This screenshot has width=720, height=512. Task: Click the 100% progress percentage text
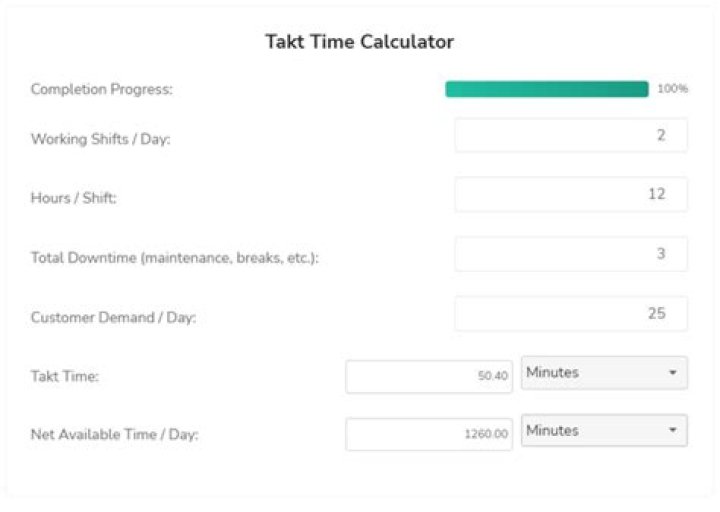(x=672, y=89)
